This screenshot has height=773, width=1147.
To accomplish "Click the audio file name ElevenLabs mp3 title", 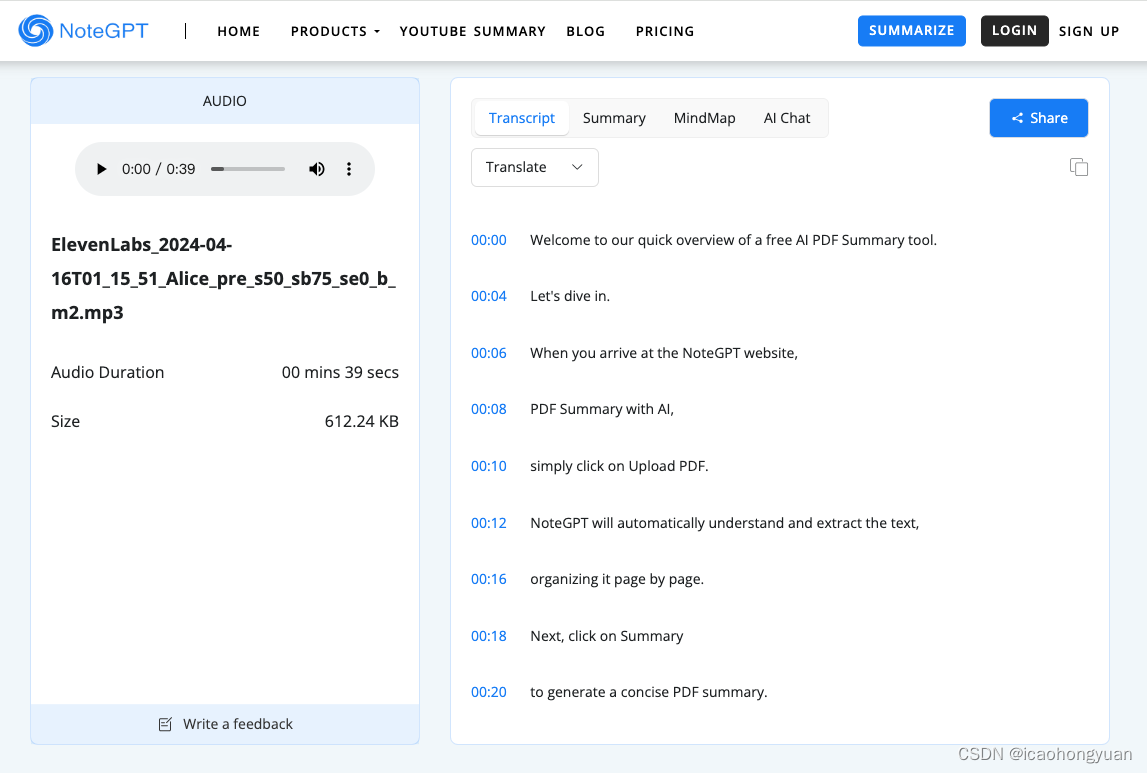I will point(224,279).
